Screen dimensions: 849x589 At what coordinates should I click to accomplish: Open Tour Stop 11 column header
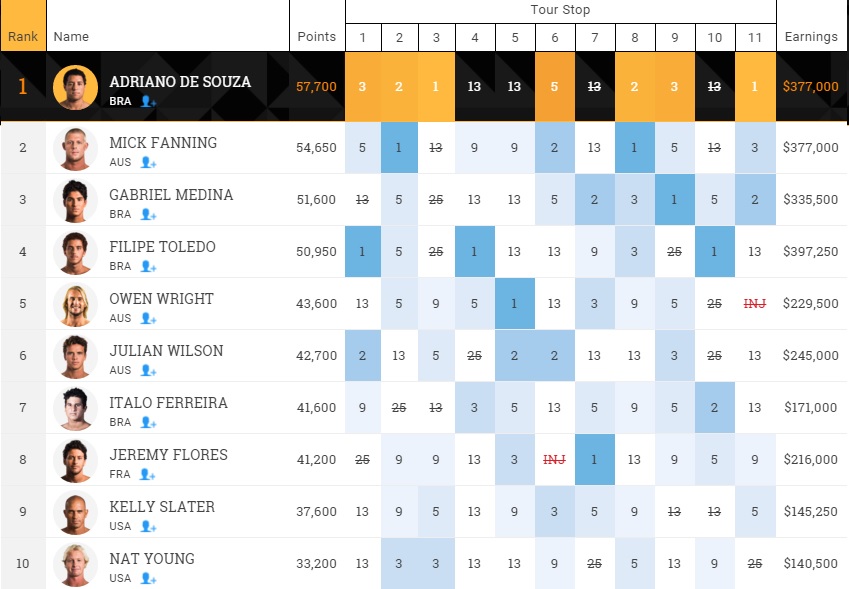755,38
